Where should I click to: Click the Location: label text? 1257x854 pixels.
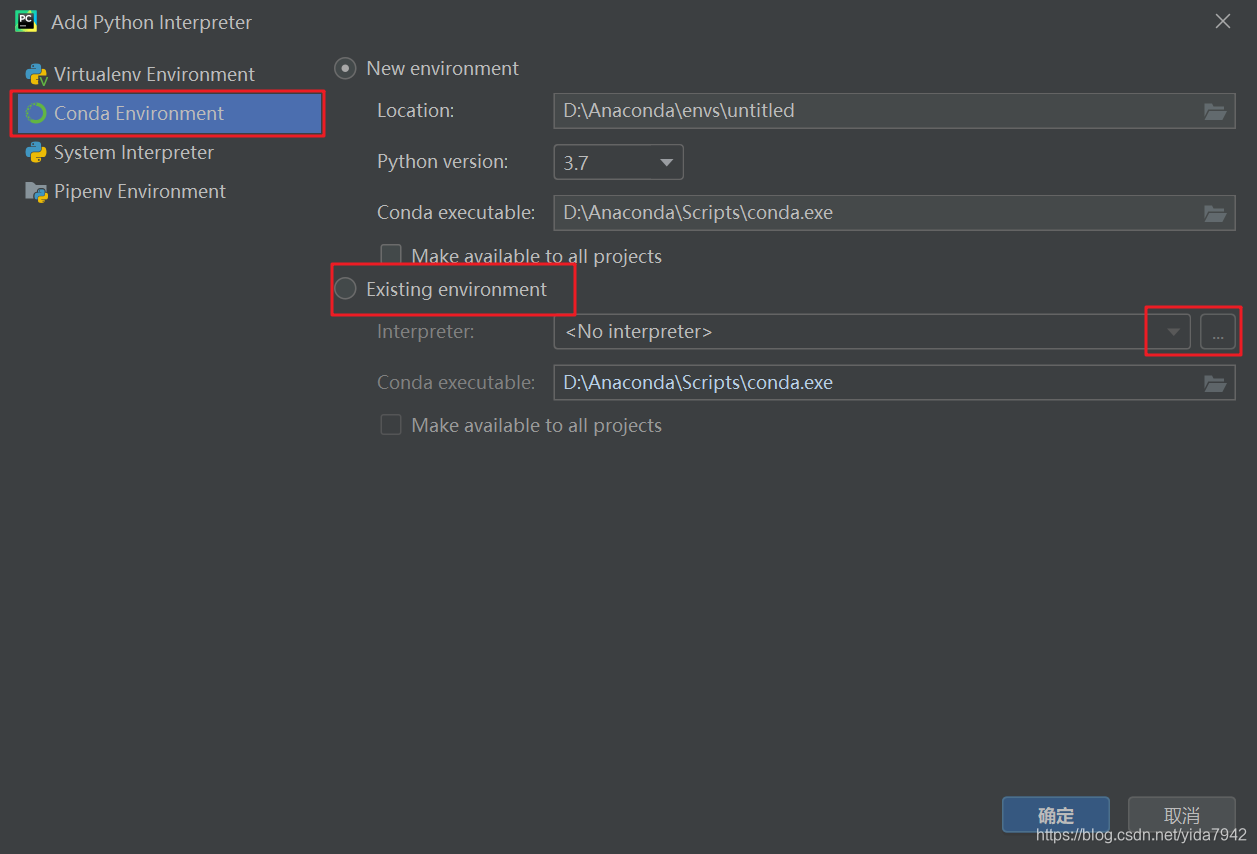(415, 111)
